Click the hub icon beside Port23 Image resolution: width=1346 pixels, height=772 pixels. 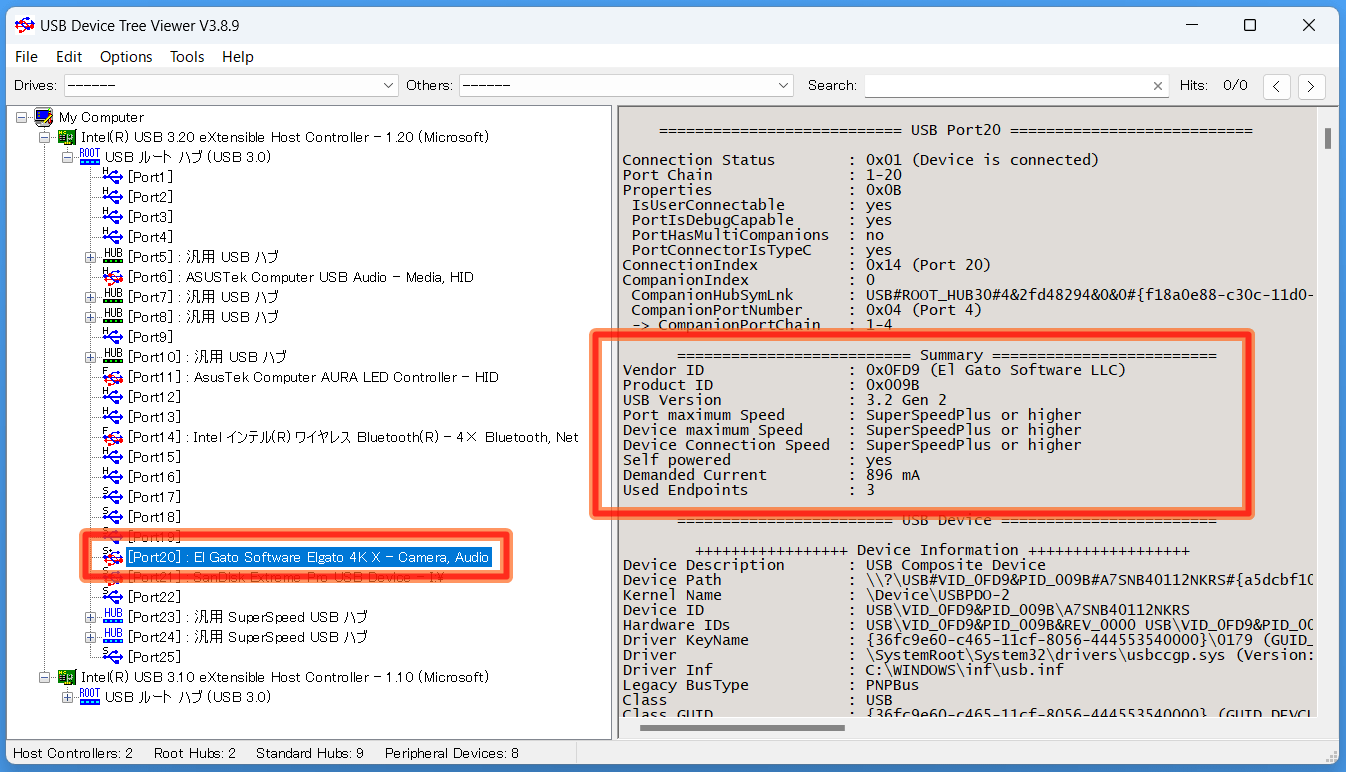tap(113, 617)
